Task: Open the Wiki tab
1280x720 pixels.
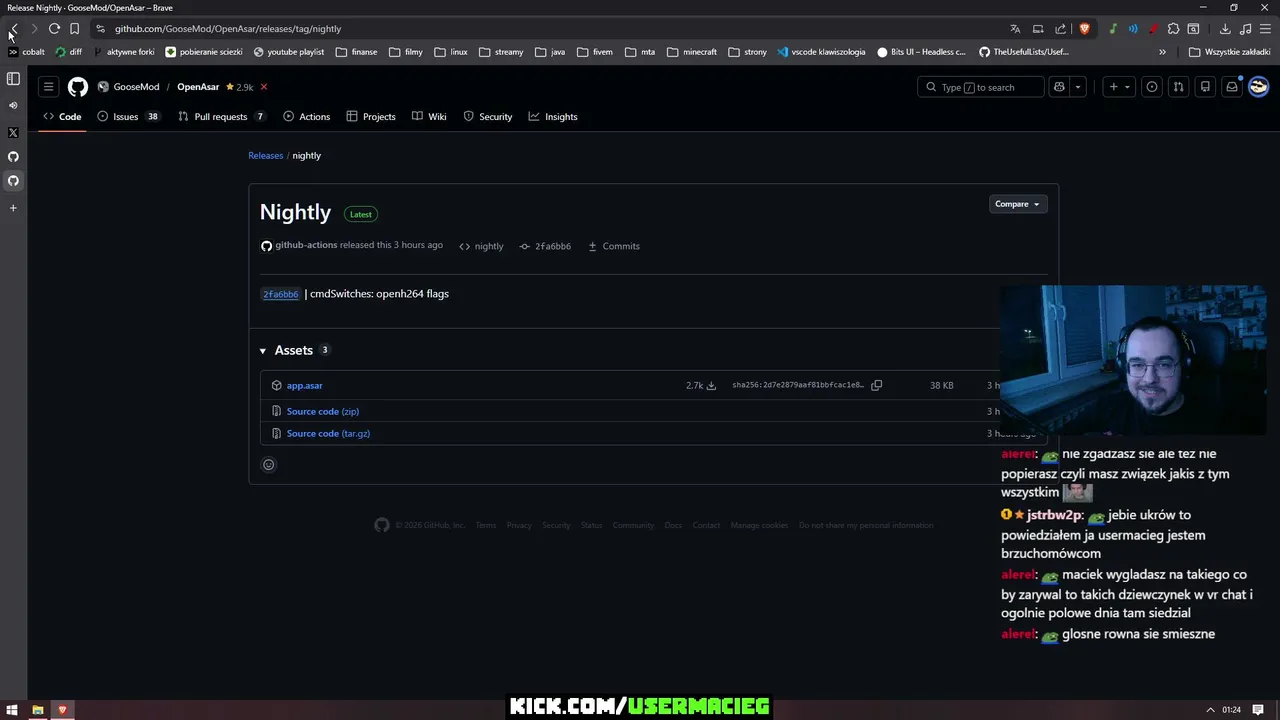Action: coord(429,117)
